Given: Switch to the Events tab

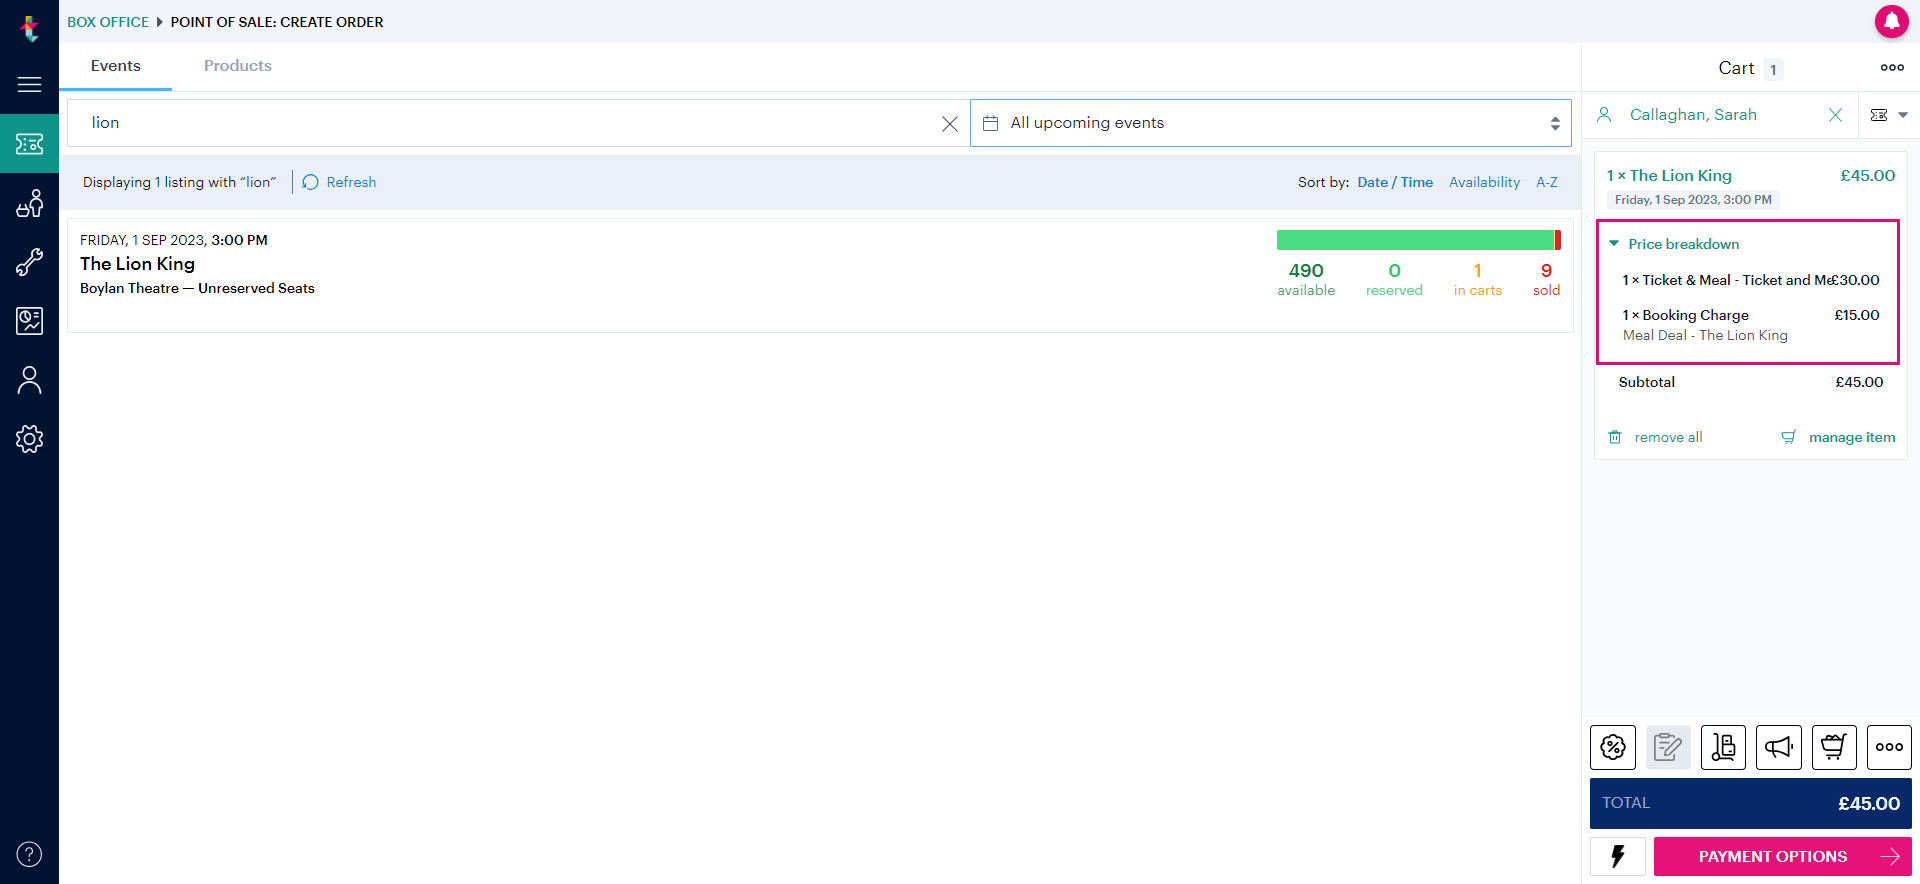Looking at the screenshot, I should 116,66.
